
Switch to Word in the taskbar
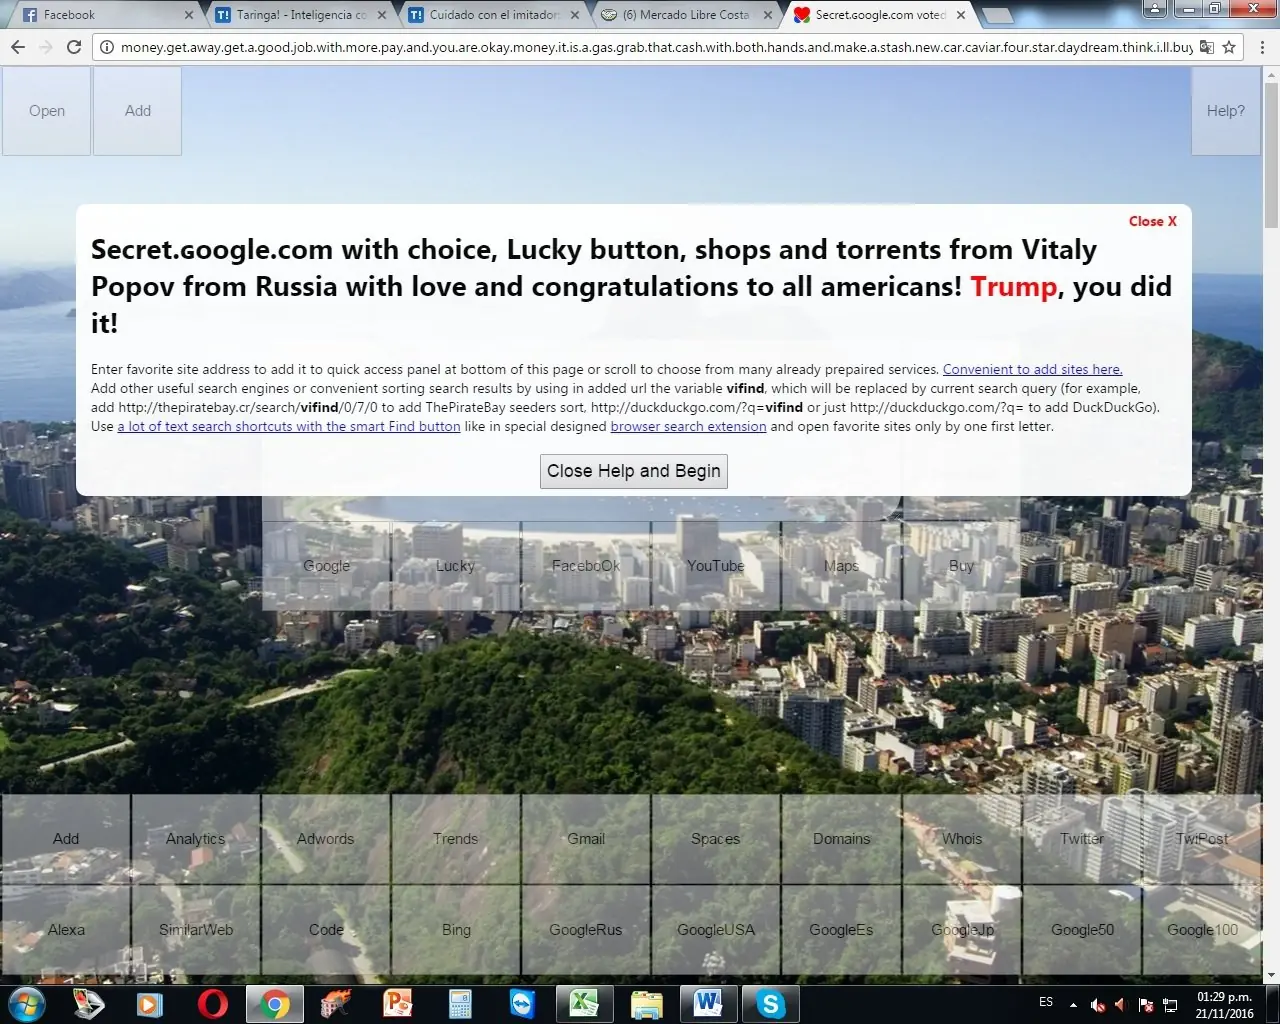[708, 1003]
